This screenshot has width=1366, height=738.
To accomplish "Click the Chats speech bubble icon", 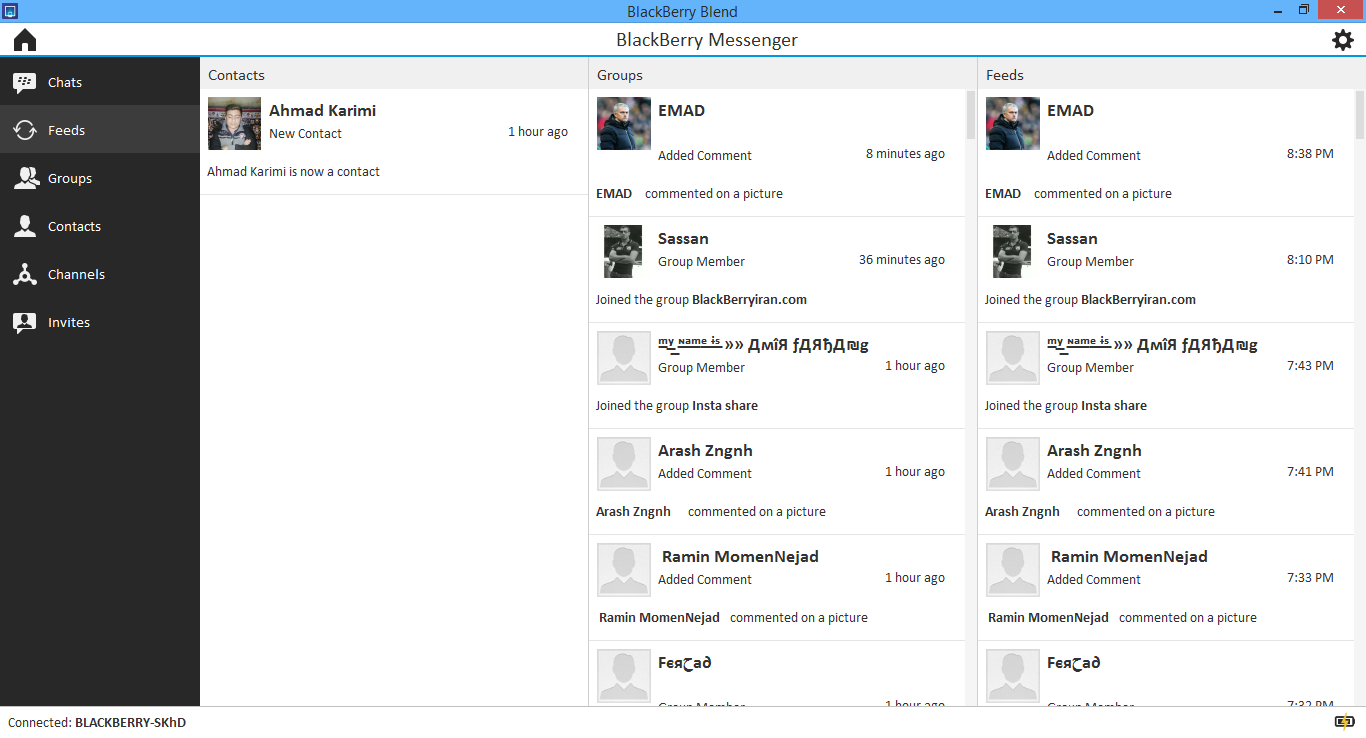I will pos(25,83).
